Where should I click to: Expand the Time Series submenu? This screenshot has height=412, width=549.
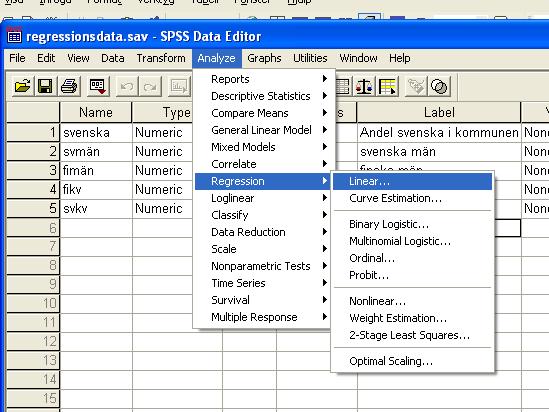point(262,283)
